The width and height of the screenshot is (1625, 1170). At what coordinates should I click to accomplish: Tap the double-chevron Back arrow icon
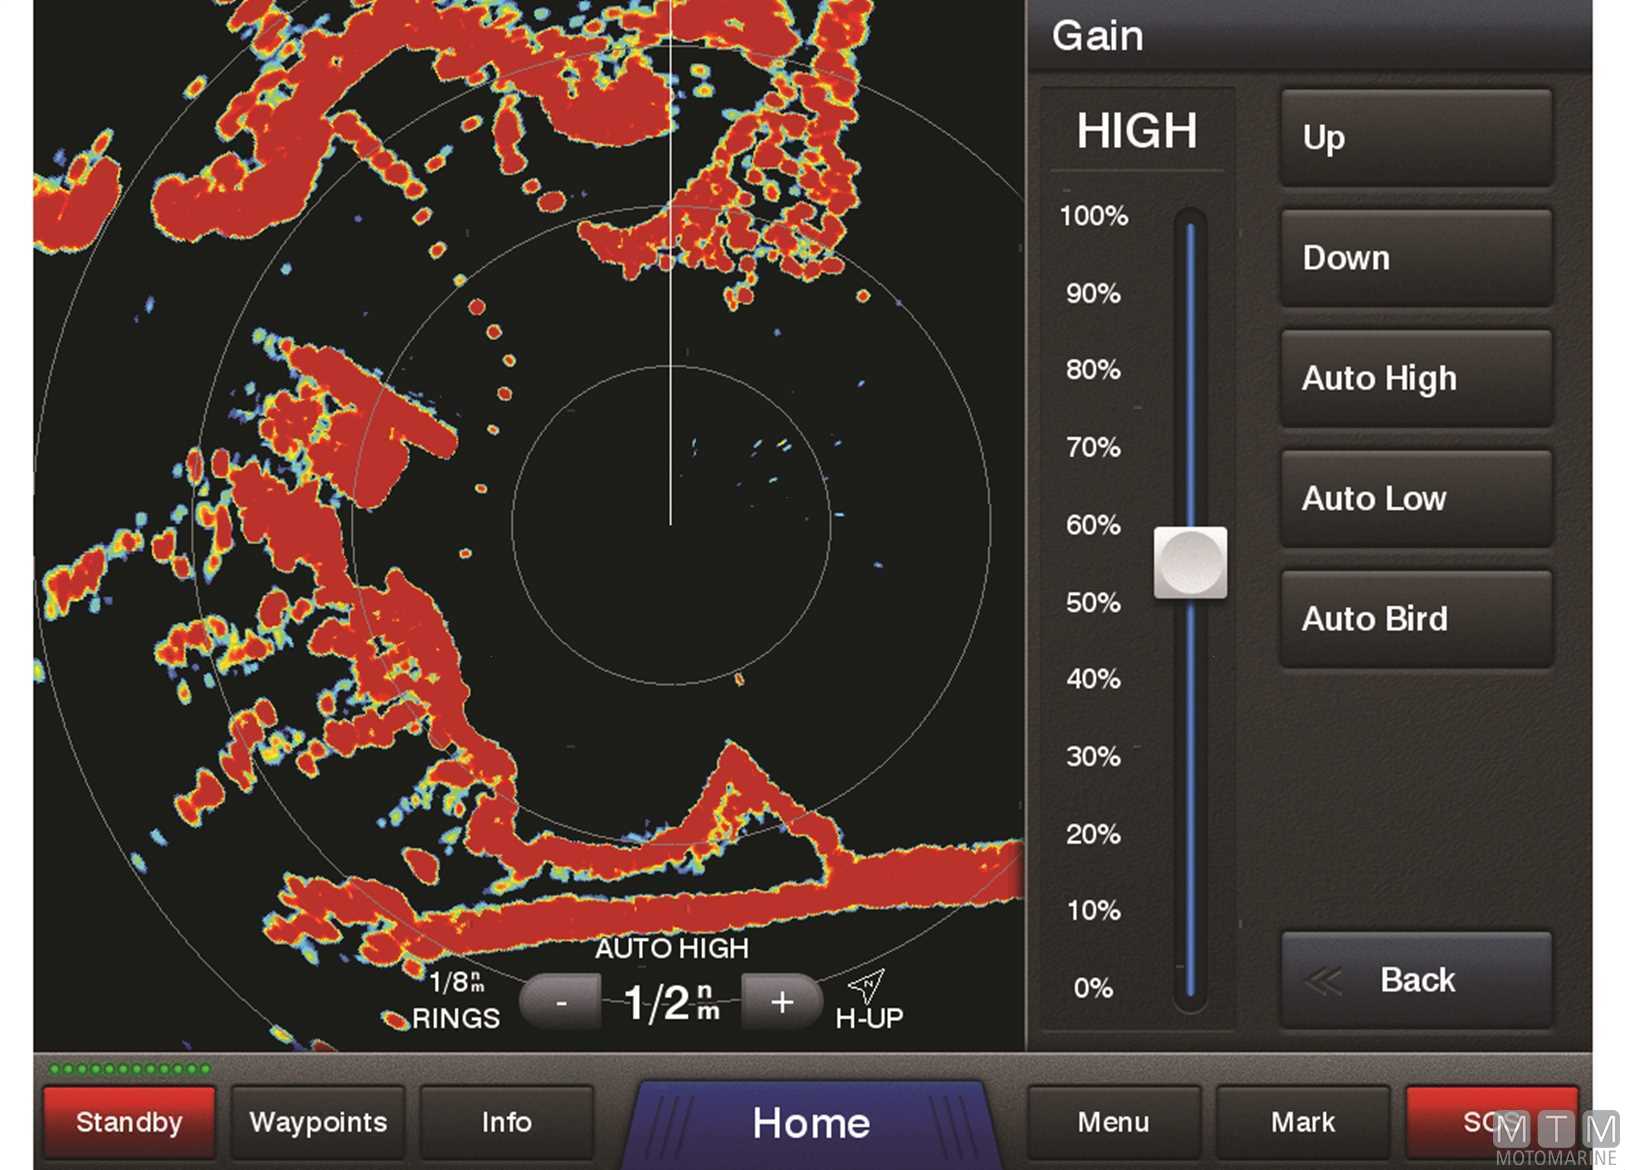[x=1323, y=981]
